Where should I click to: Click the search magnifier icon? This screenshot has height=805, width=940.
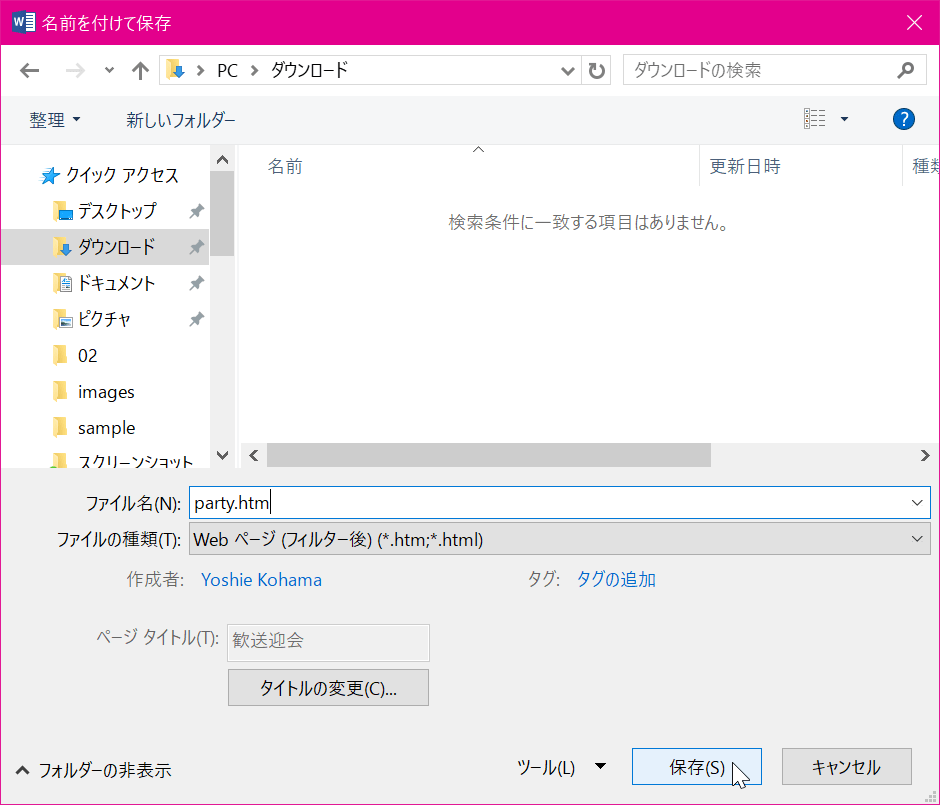pos(906,70)
